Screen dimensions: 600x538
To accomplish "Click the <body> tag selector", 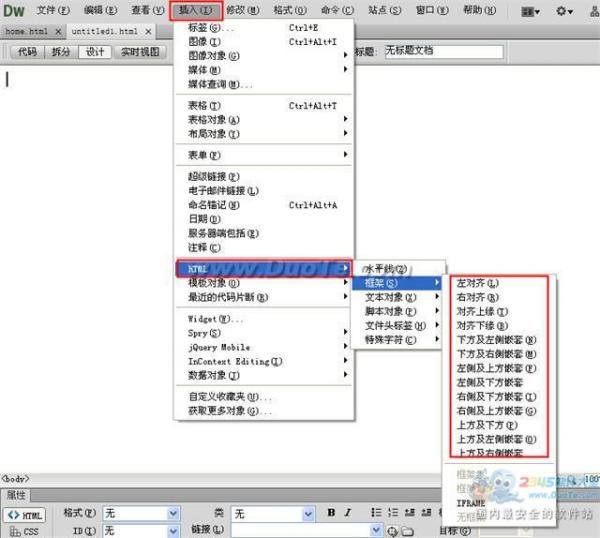I will click(x=16, y=478).
